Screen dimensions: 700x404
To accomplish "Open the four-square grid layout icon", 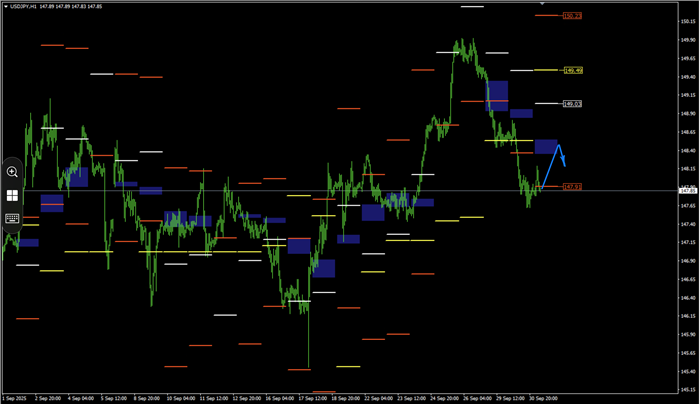I will [x=12, y=196].
